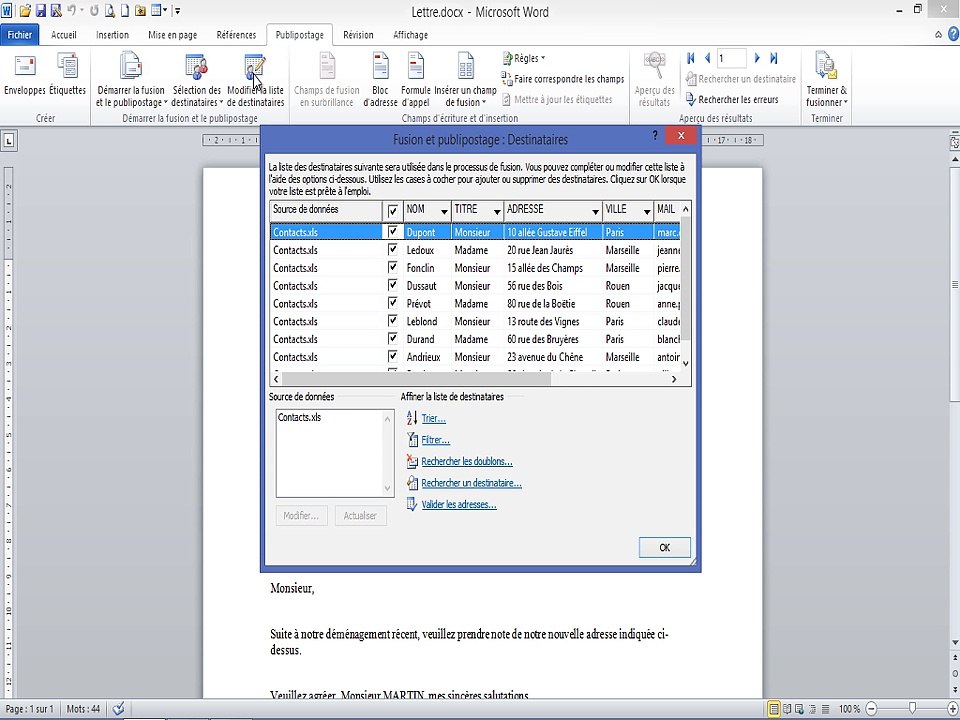This screenshot has width=960, height=720.
Task: Open the Étiquettes tool
Action: pos(67,73)
